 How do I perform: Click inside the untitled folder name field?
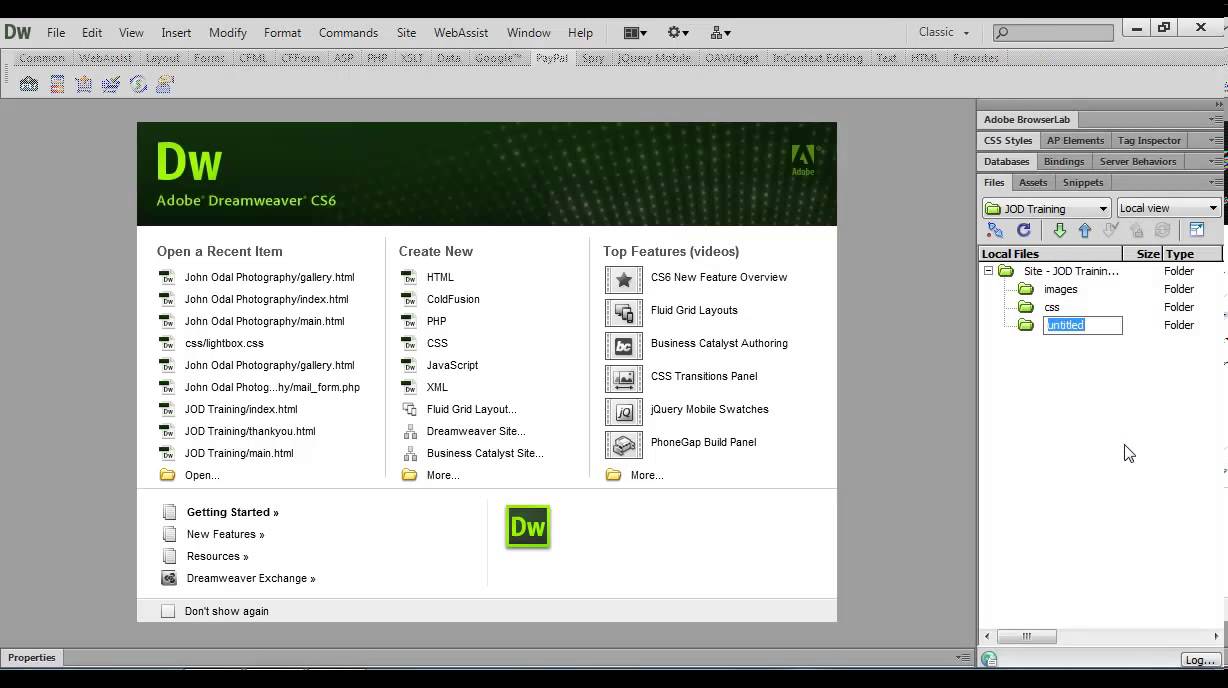[1082, 325]
